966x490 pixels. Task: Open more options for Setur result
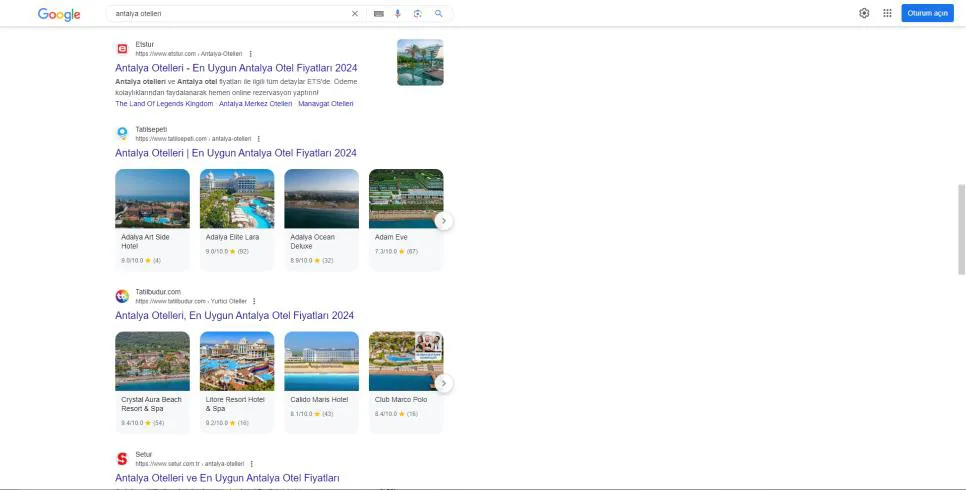click(x=251, y=463)
